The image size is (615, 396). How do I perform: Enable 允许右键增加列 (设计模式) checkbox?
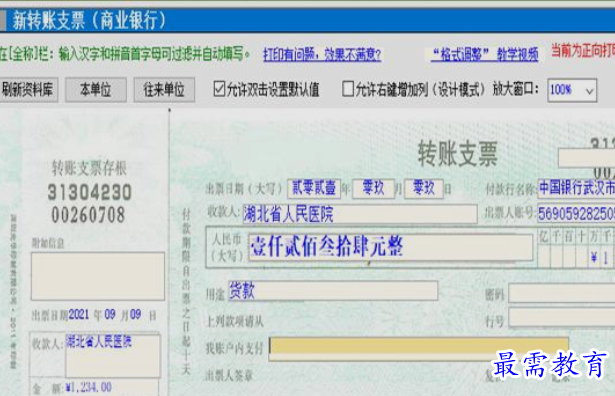point(348,89)
